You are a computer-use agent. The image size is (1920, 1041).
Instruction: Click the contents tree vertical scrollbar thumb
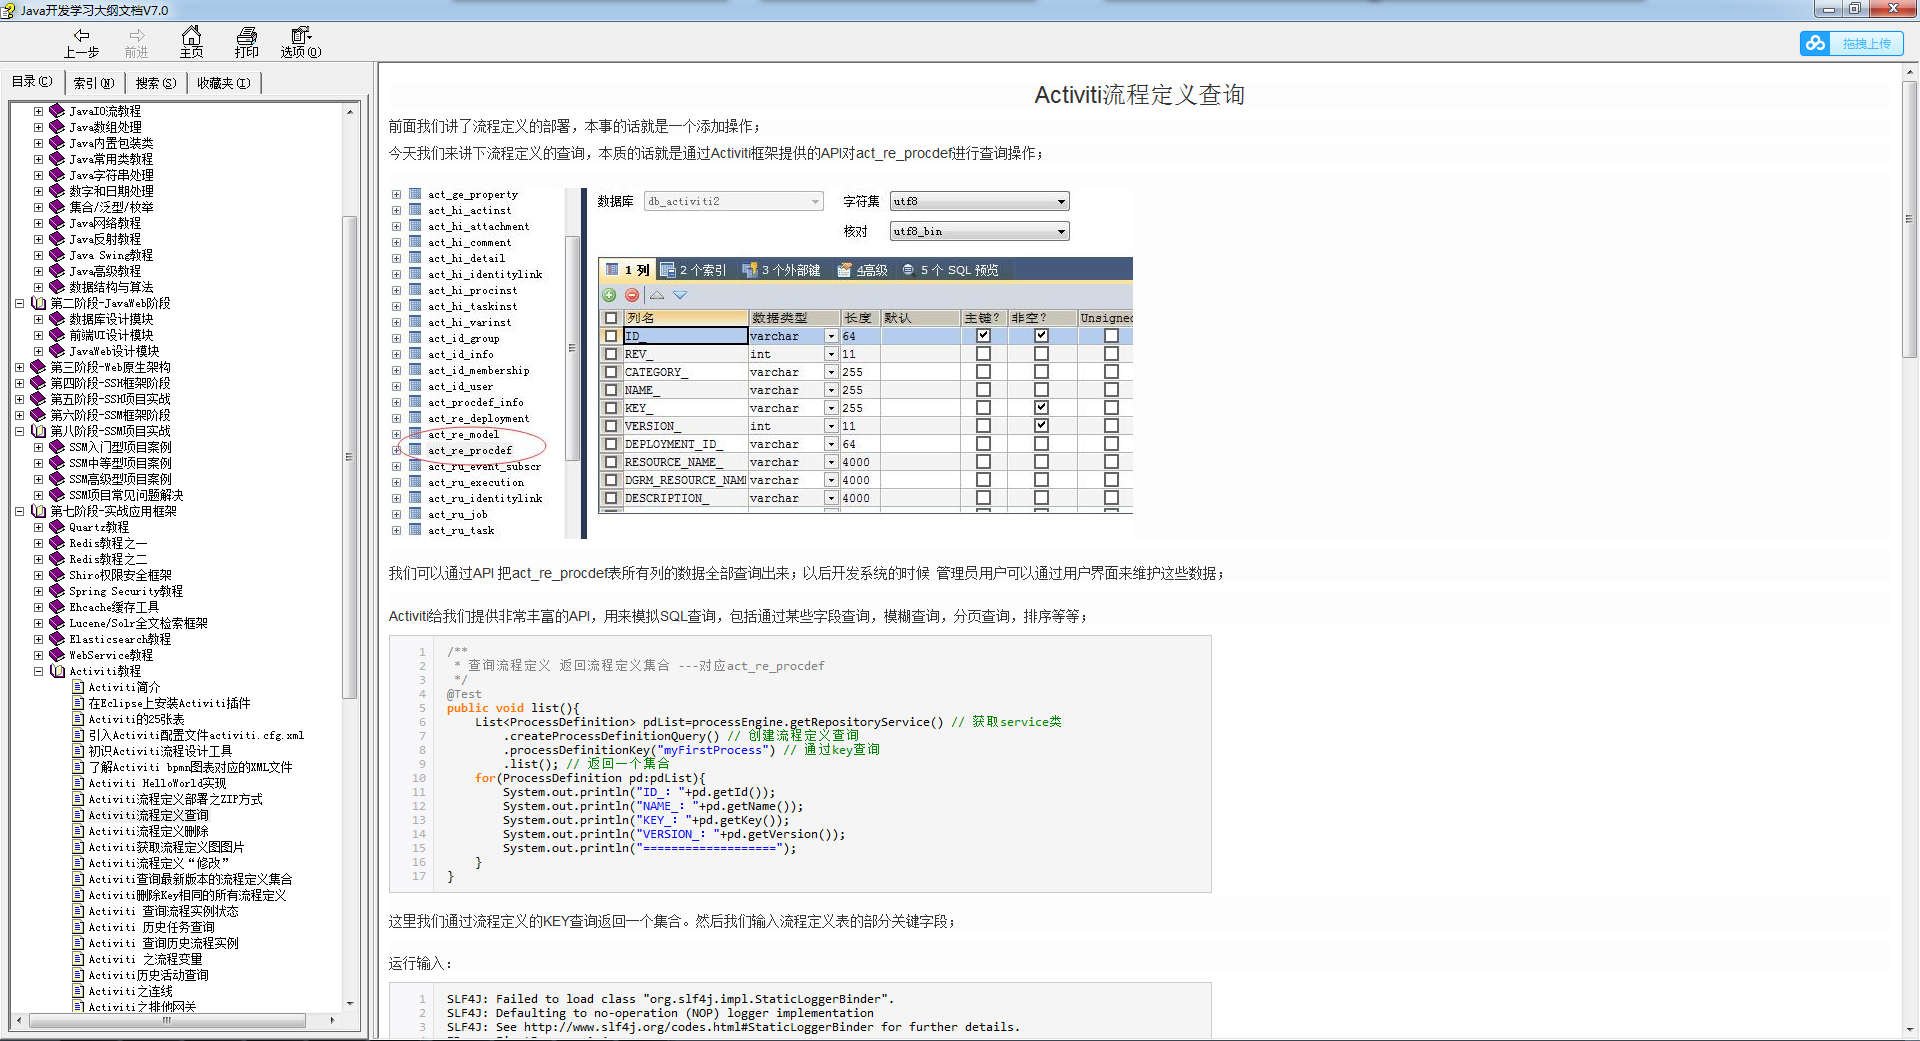tap(349, 457)
